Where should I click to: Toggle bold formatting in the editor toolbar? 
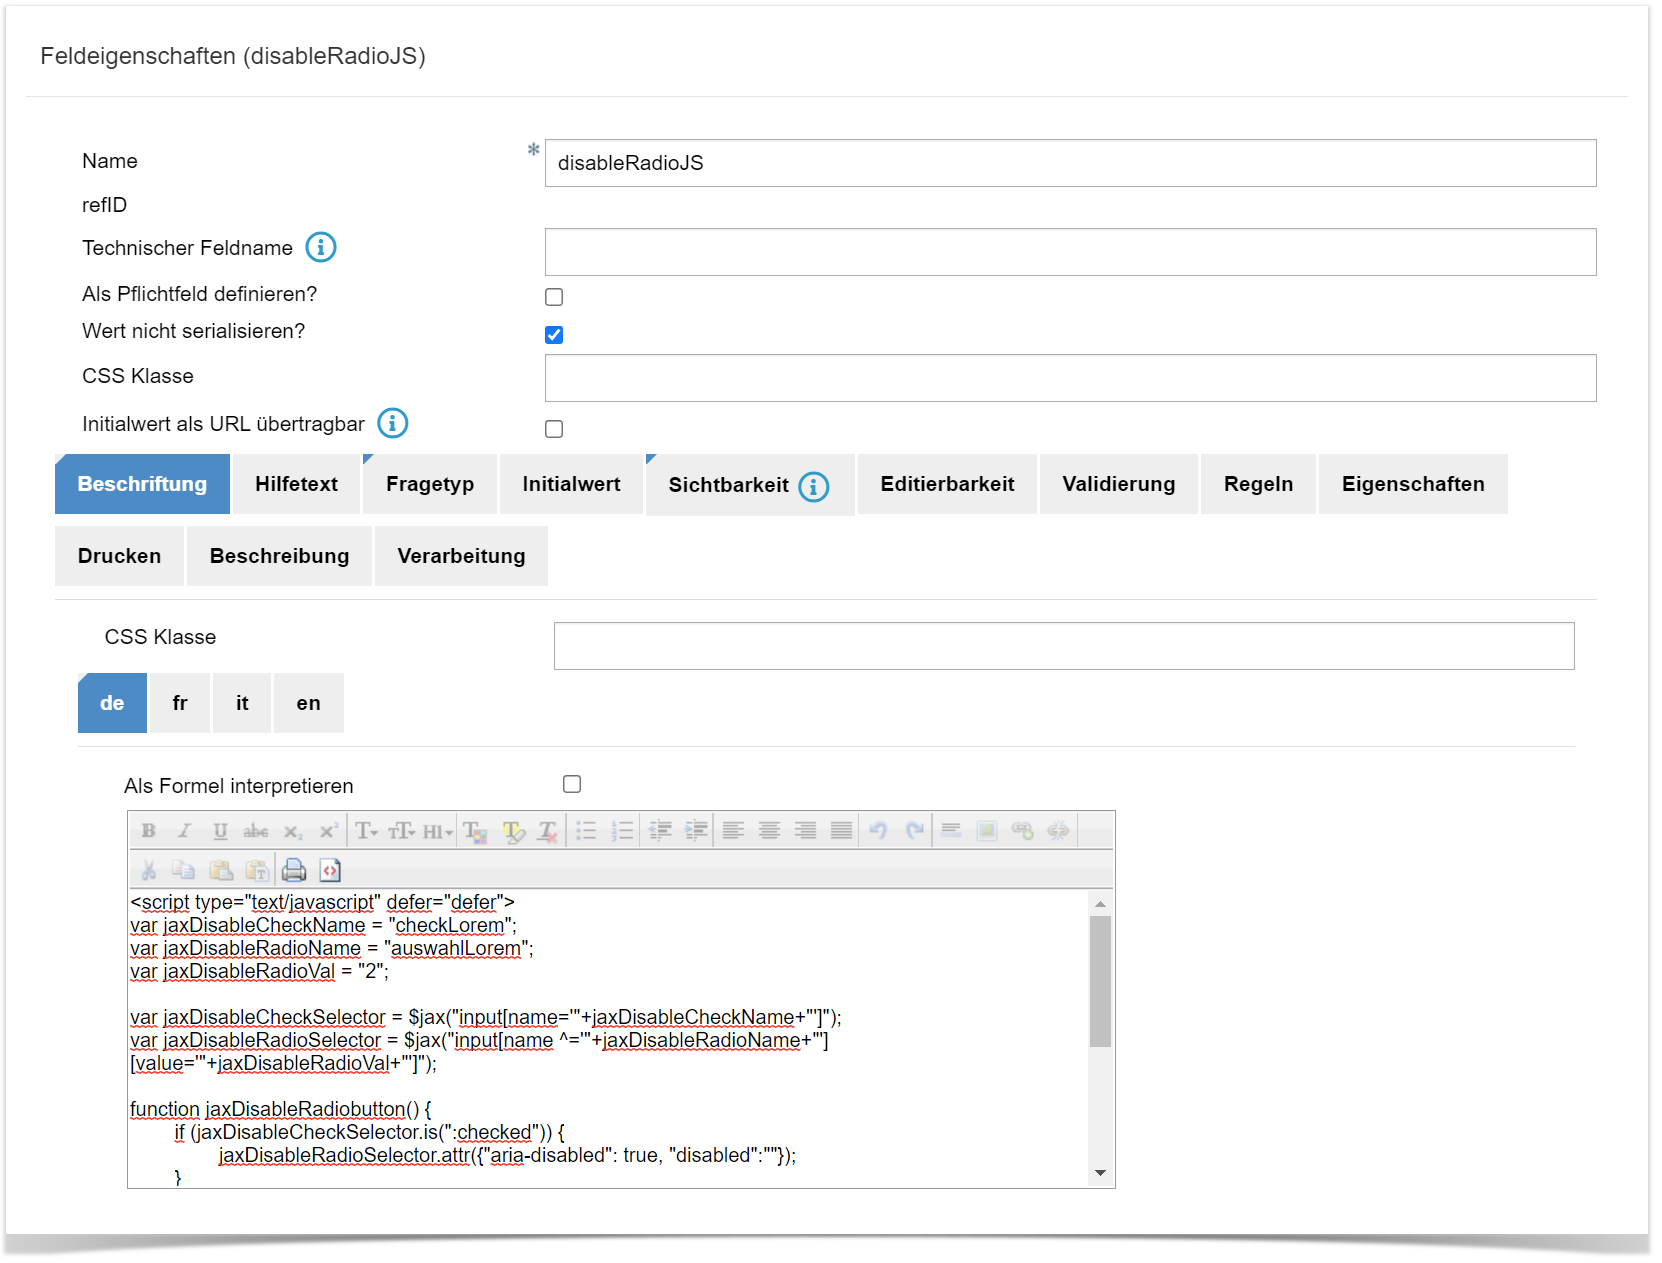pyautogui.click(x=148, y=831)
